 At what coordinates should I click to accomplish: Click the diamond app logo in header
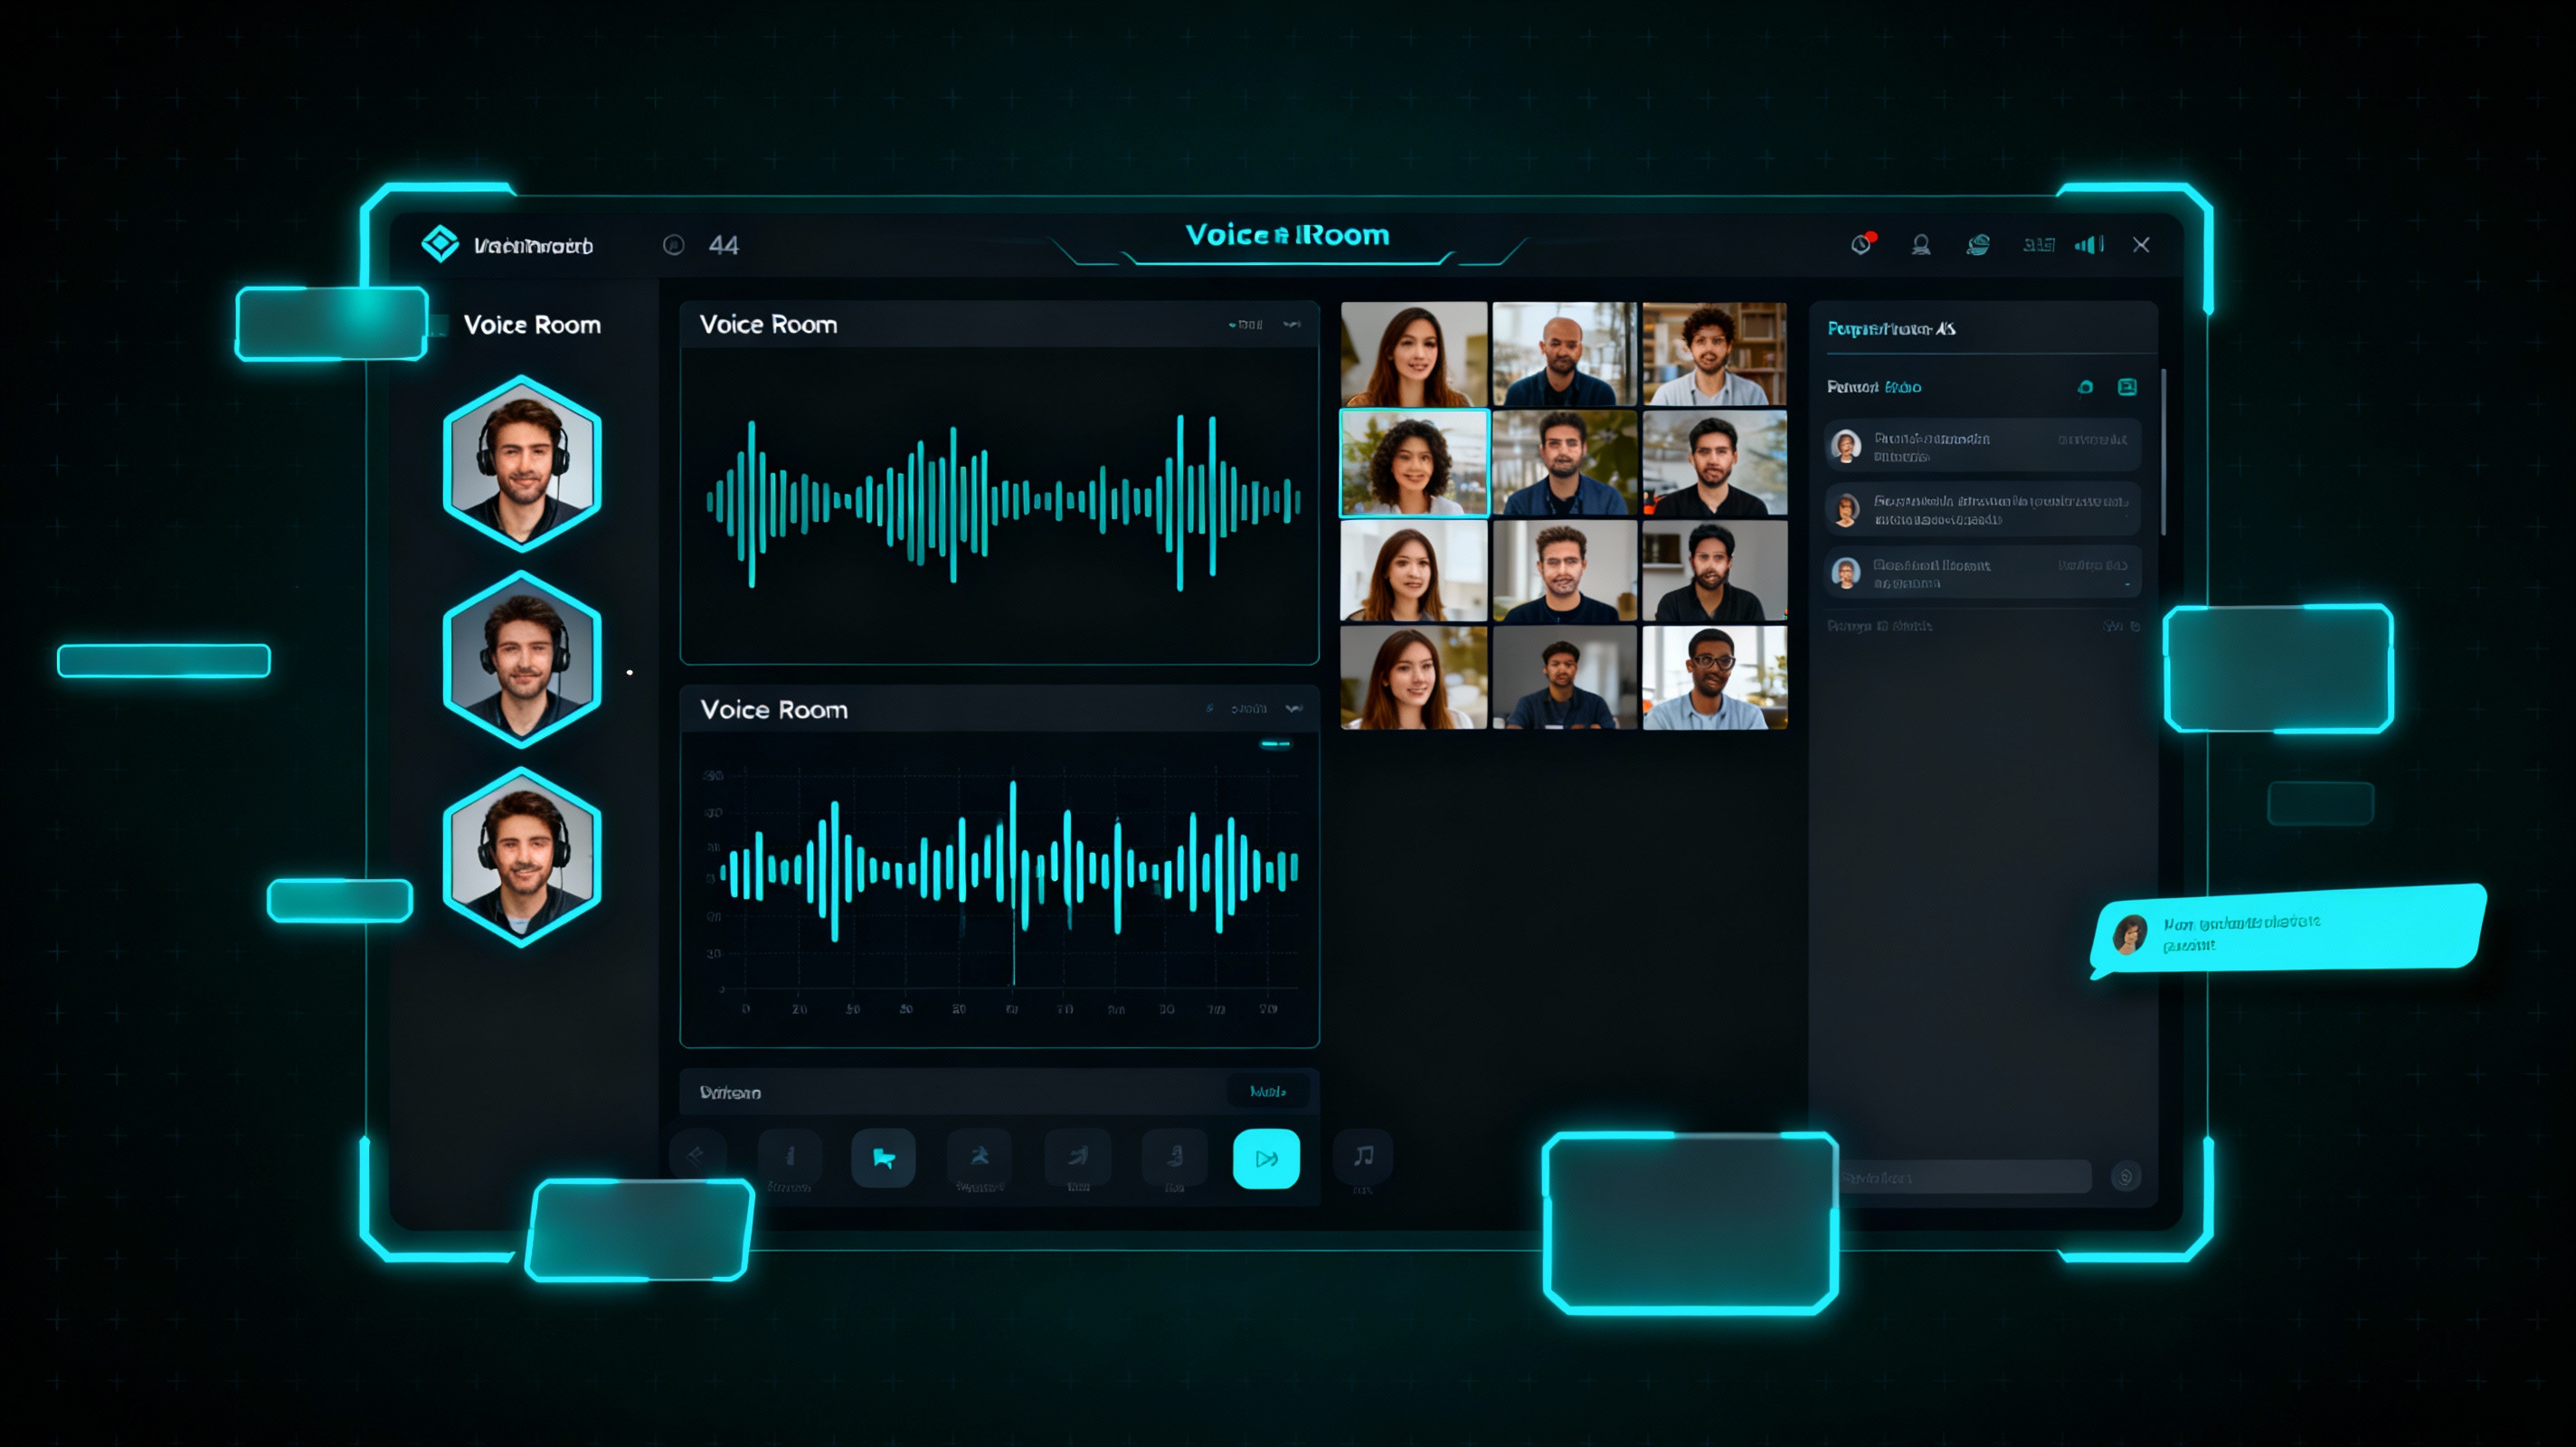[x=440, y=244]
